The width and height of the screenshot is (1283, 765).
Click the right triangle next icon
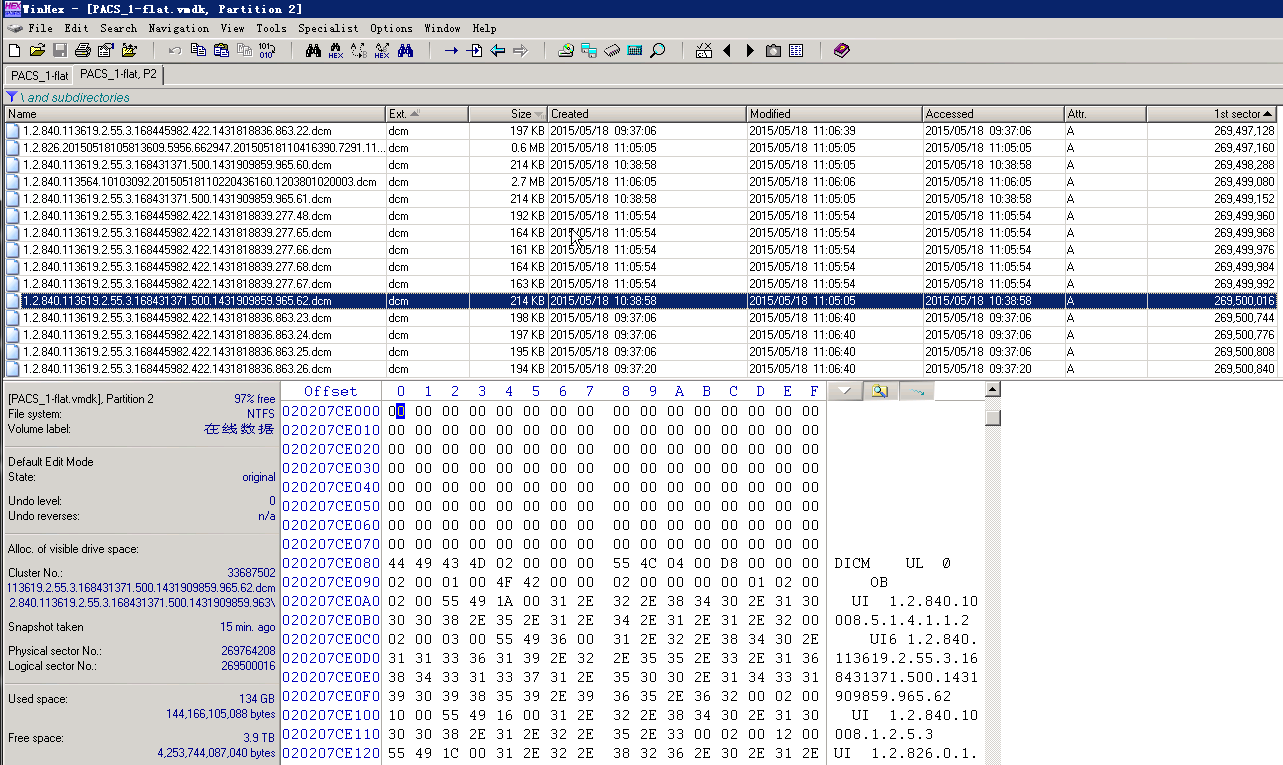[750, 50]
